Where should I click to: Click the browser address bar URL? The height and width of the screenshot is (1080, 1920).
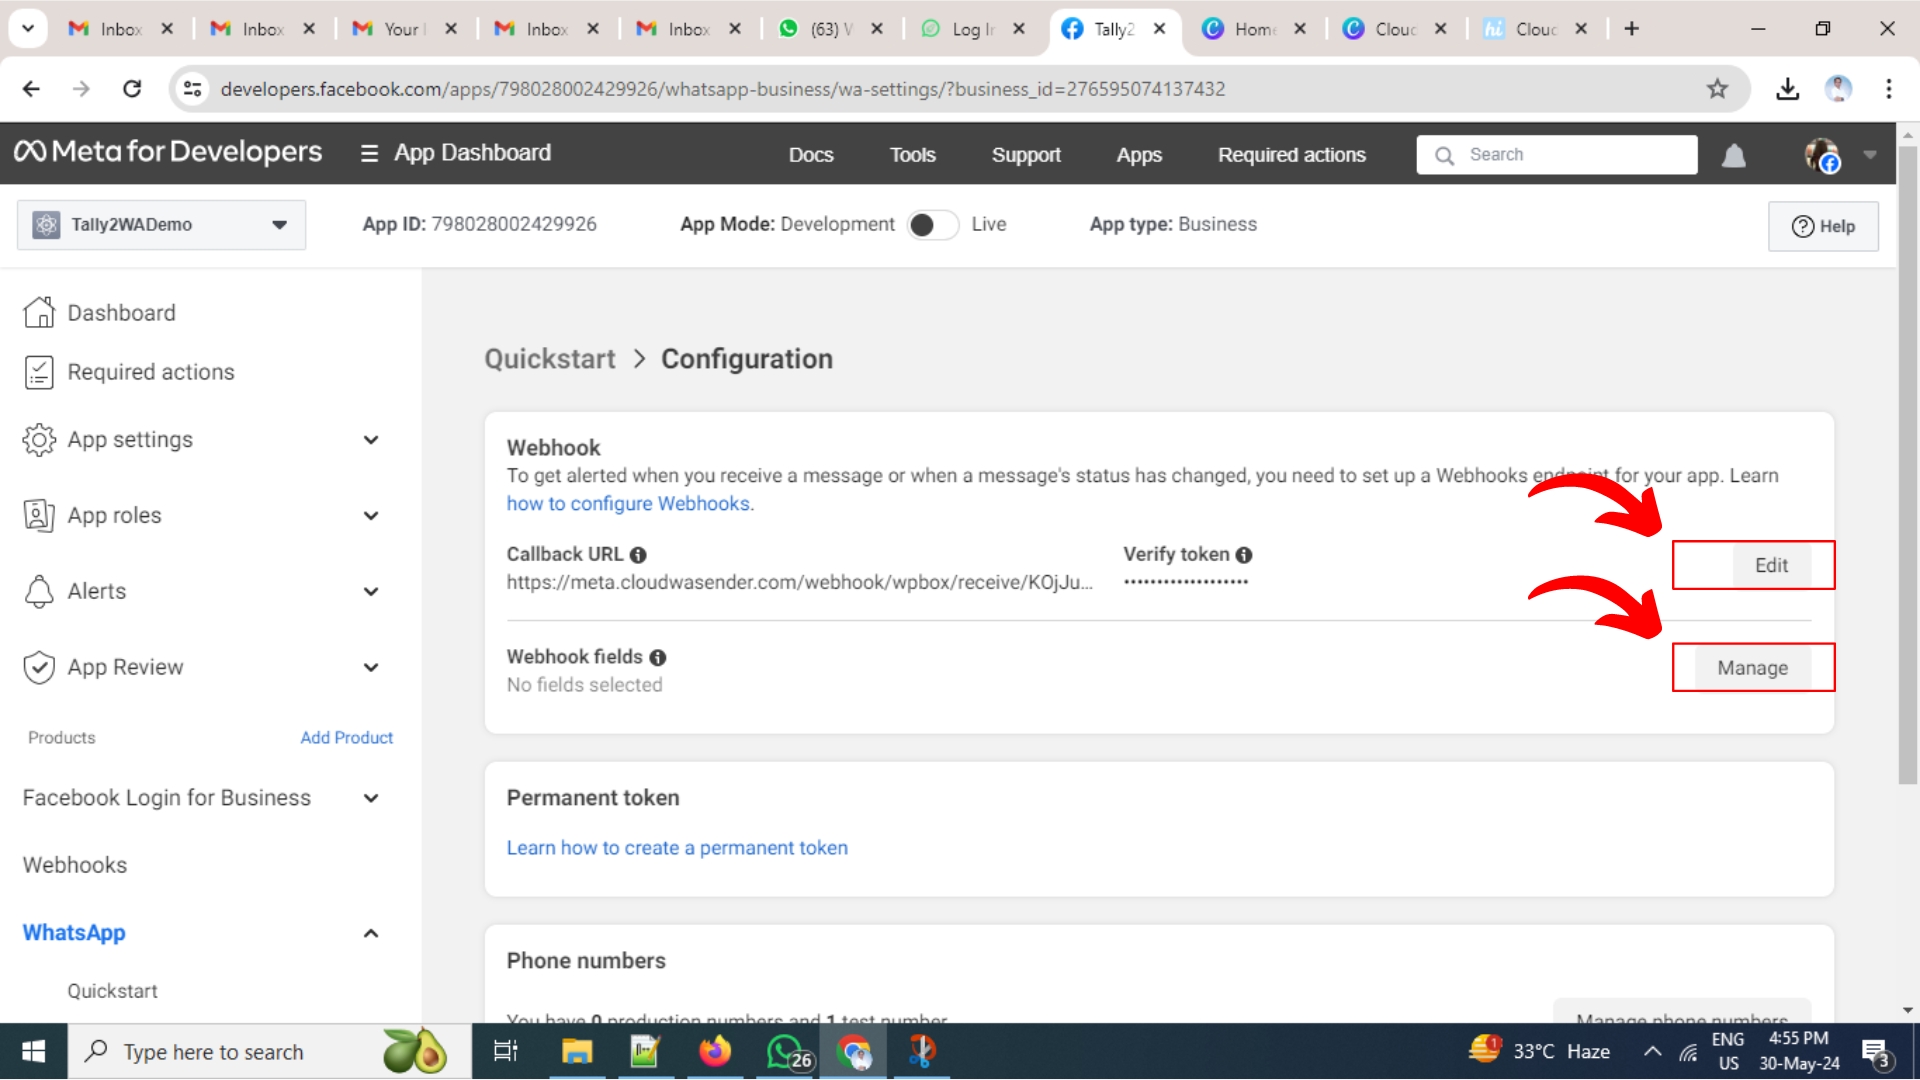click(x=722, y=89)
